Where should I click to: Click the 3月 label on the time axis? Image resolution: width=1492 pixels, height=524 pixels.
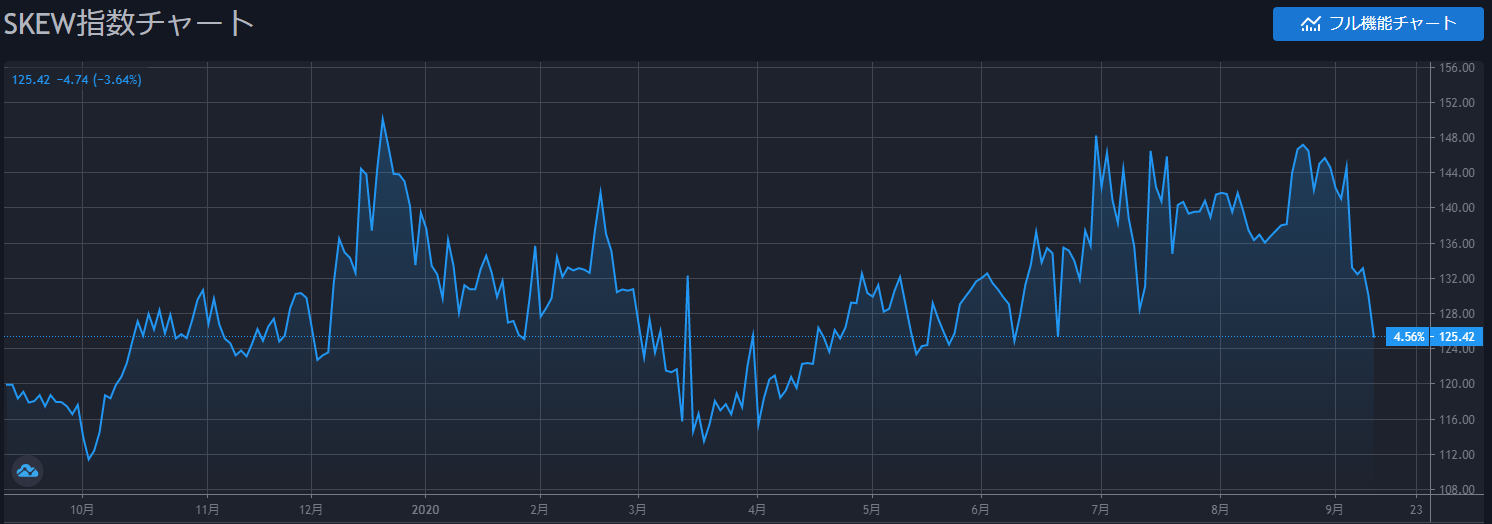coord(636,508)
